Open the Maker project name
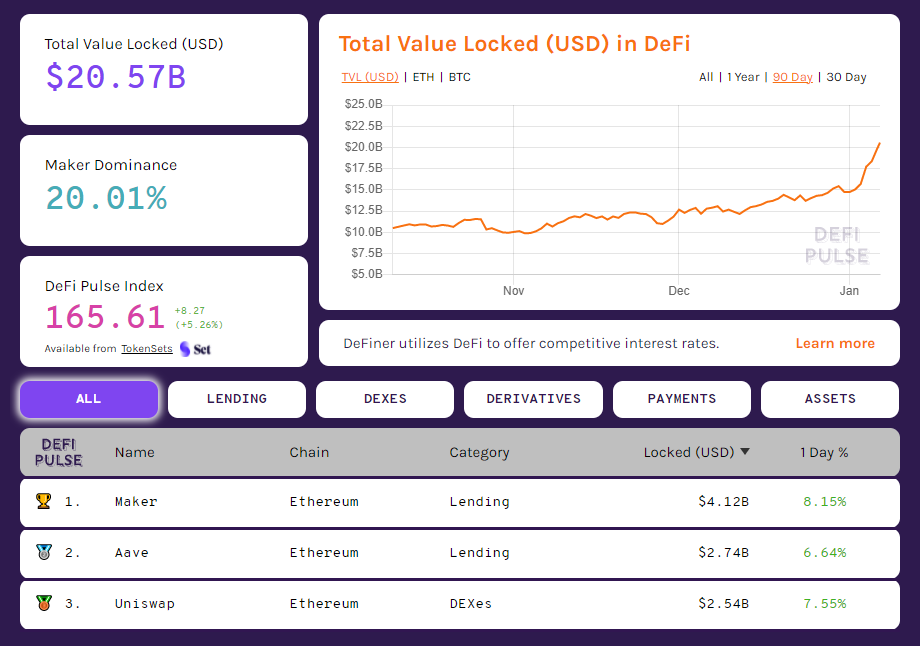This screenshot has height=646, width=920. coord(136,502)
